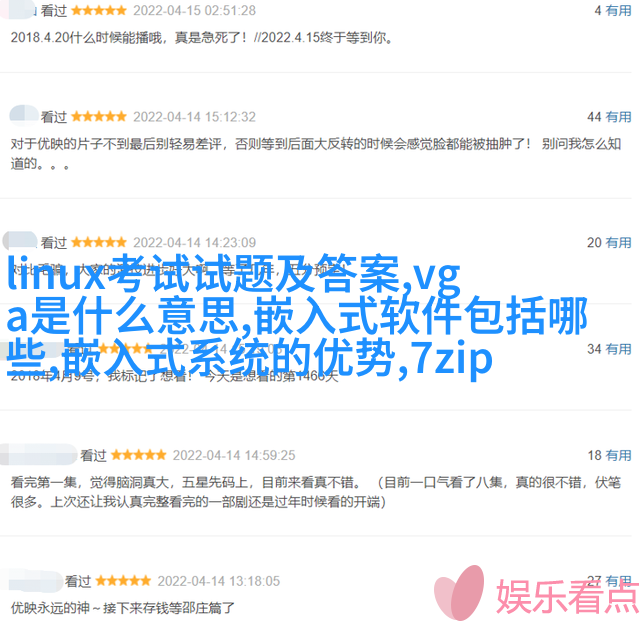This screenshot has width=640, height=621.
Task: Open blurred username on 14:59:25 review
Action: [x=39, y=454]
